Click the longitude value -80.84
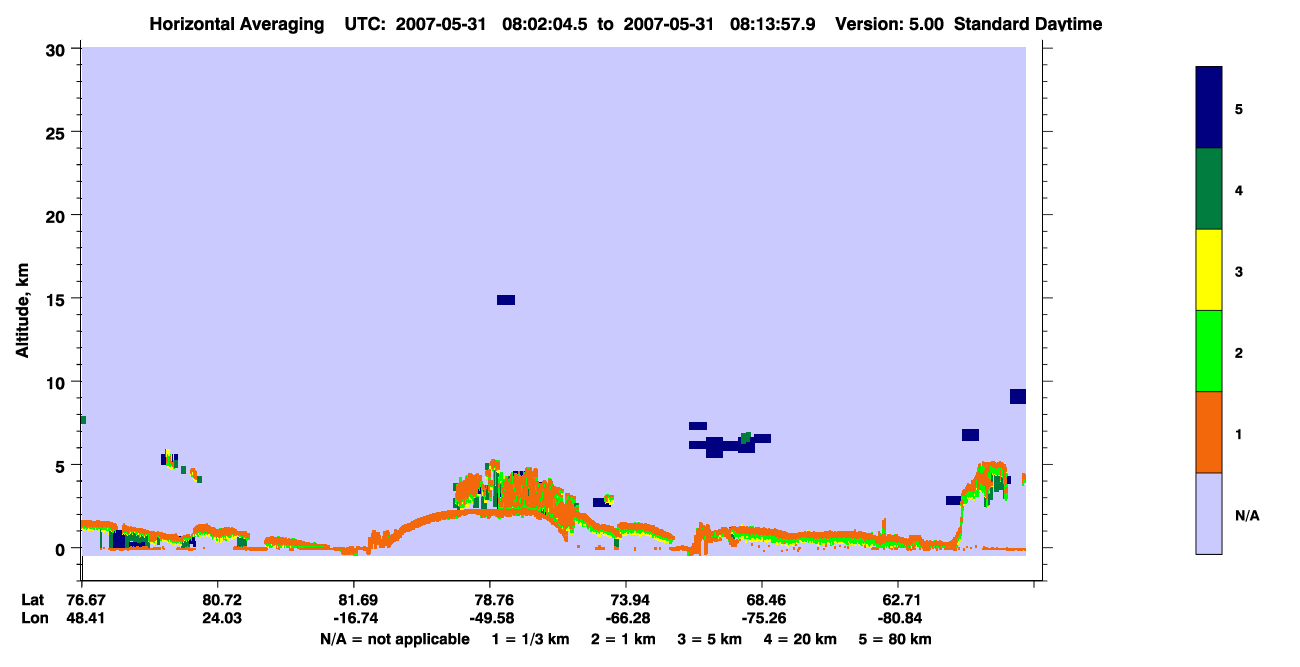The width and height of the screenshot is (1300, 667). pyautogui.click(x=898, y=618)
